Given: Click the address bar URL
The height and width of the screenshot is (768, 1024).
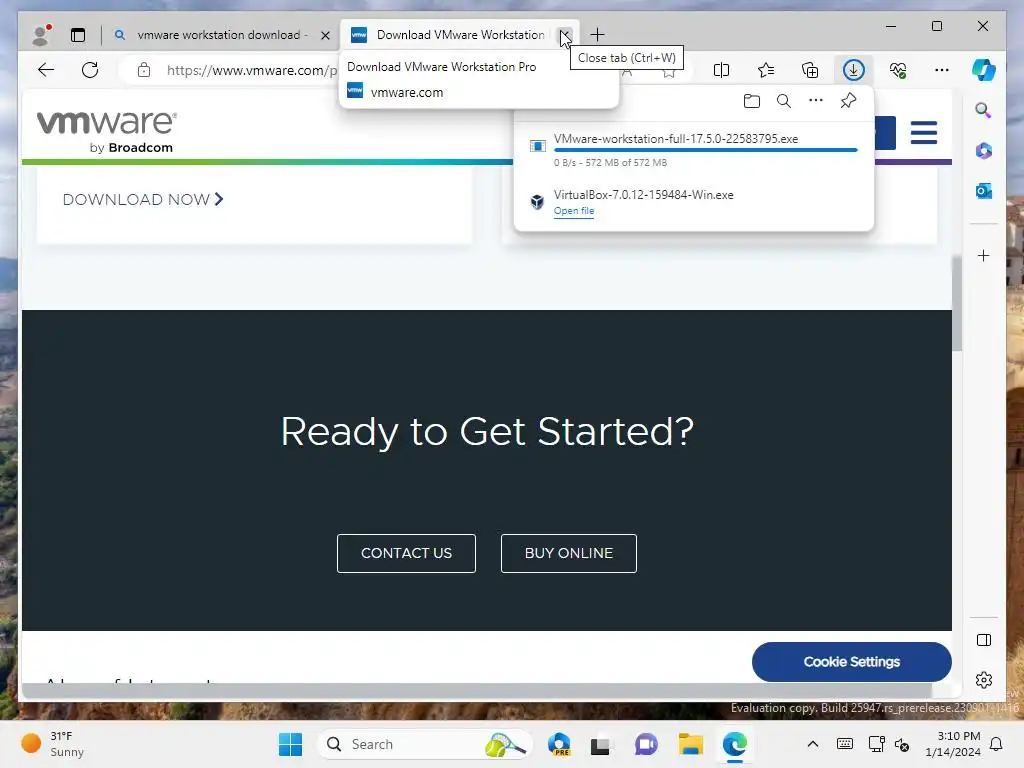Looking at the screenshot, I should click(x=251, y=71).
